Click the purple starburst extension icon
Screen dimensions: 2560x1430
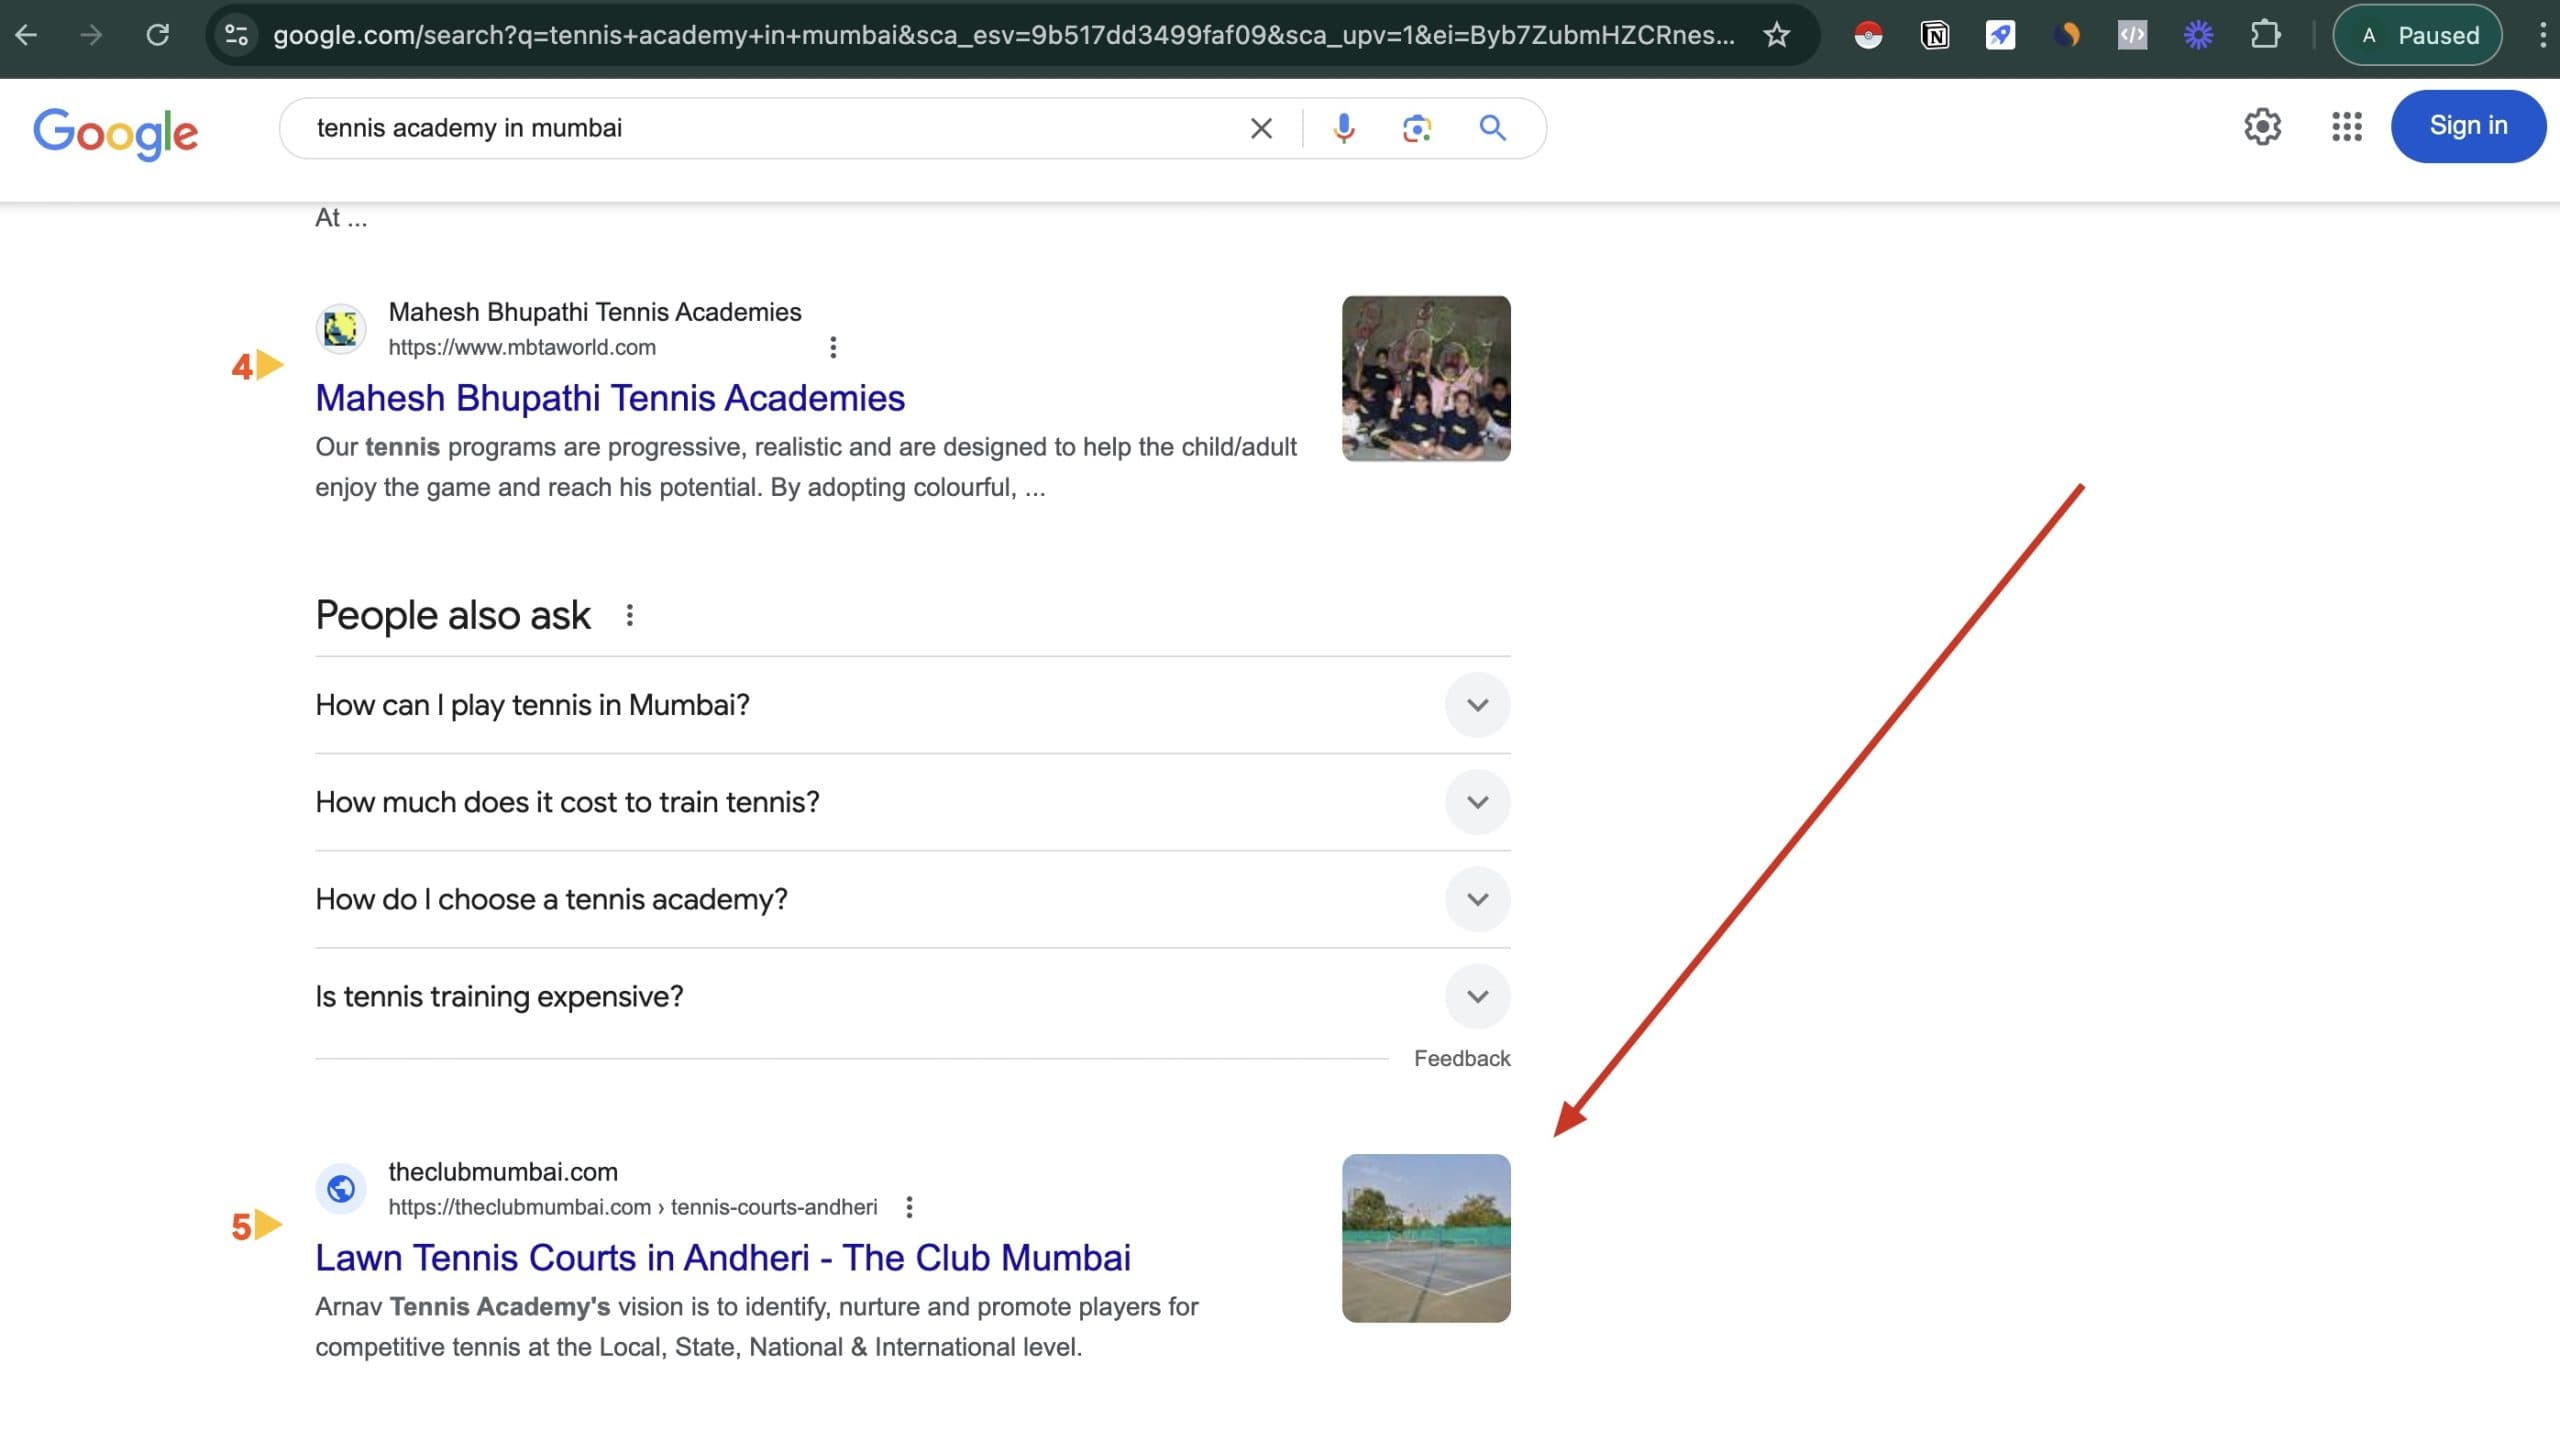click(x=2198, y=36)
